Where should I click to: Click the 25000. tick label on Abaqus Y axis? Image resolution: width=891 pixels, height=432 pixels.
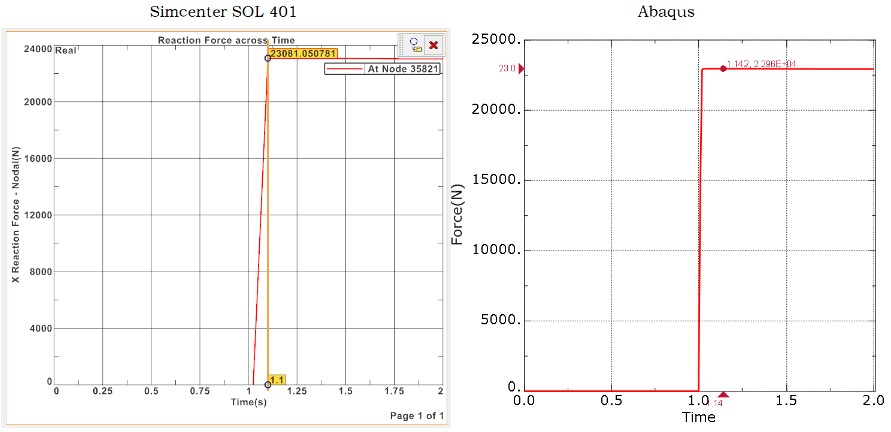click(496, 40)
